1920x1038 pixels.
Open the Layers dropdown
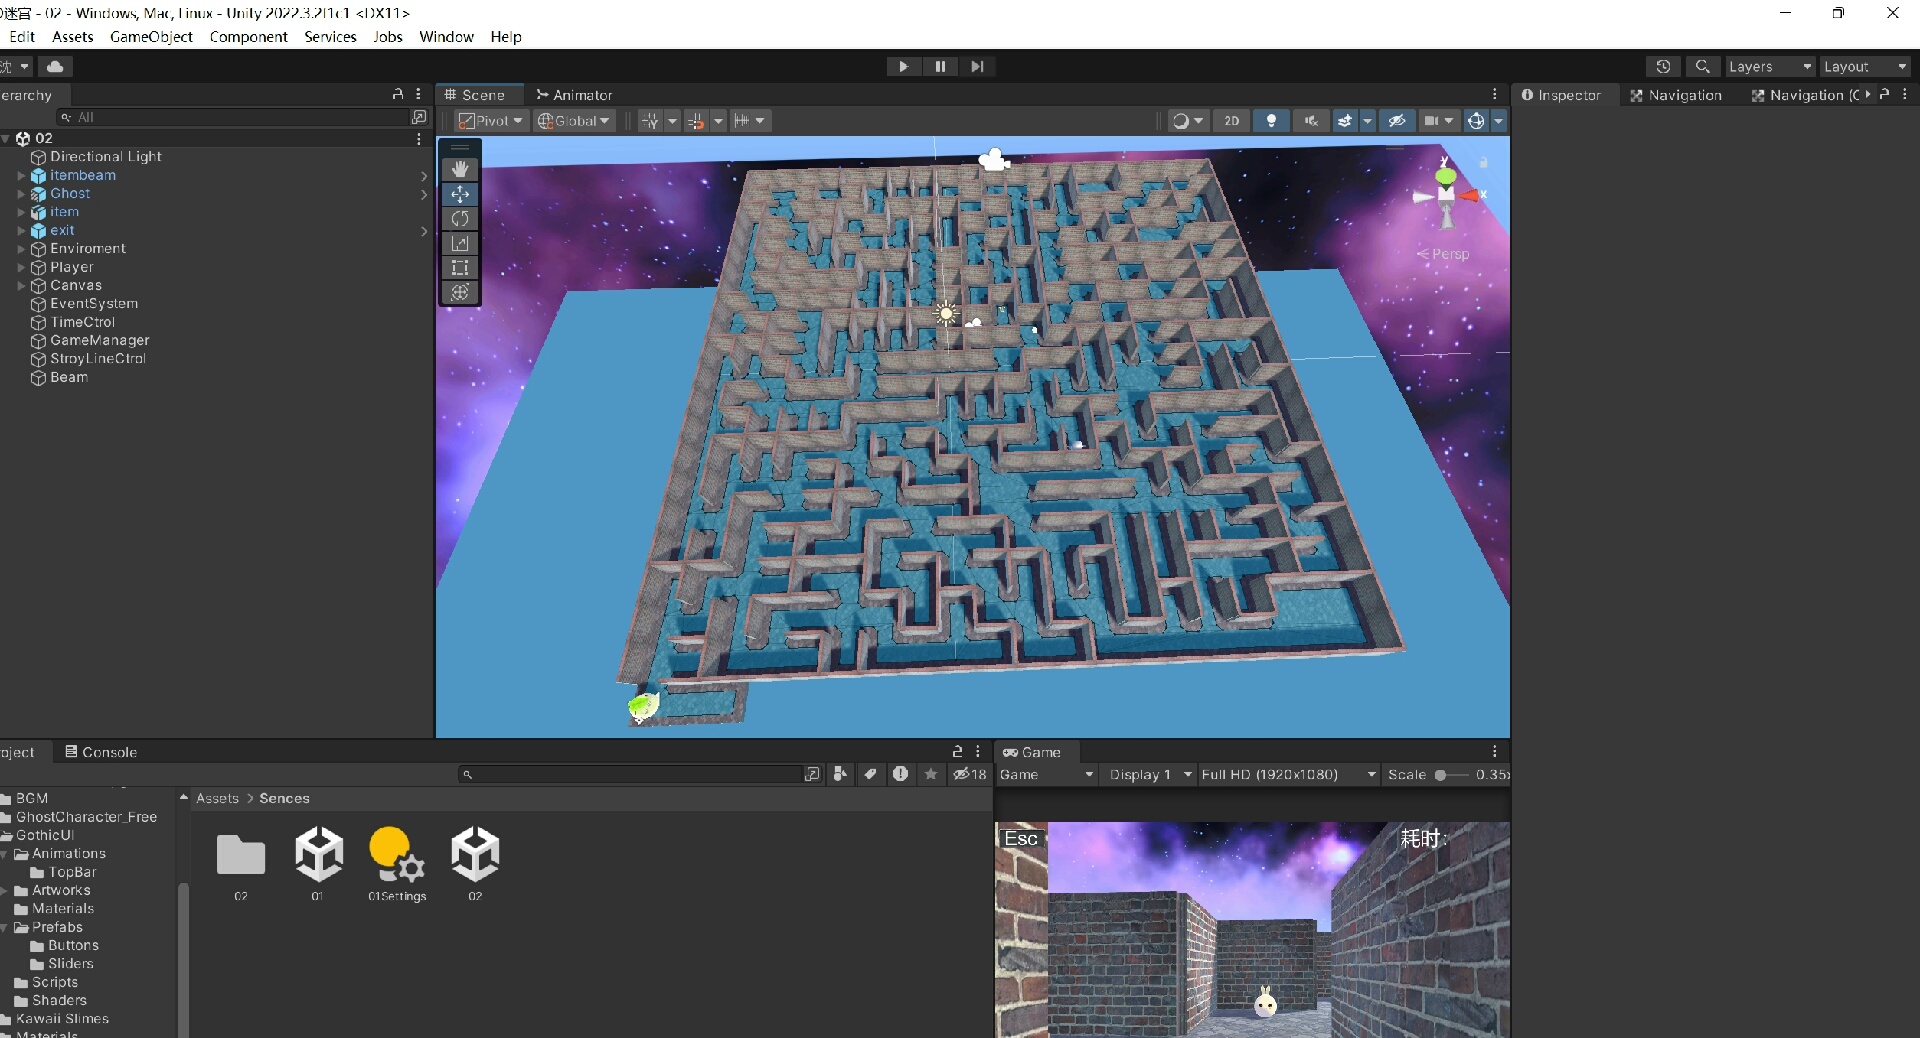(1769, 66)
